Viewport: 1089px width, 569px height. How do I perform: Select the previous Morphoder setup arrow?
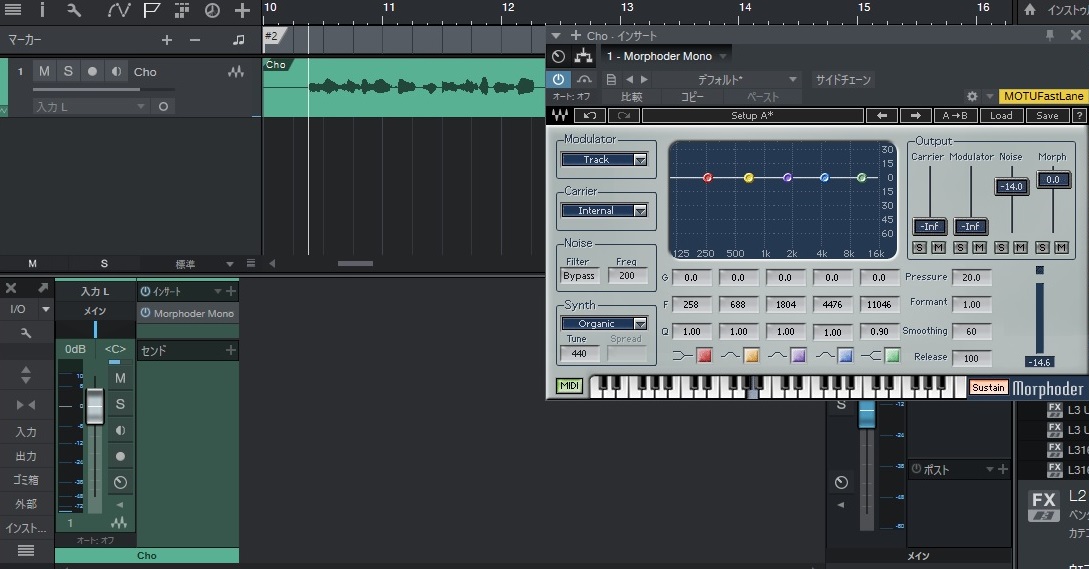click(882, 115)
